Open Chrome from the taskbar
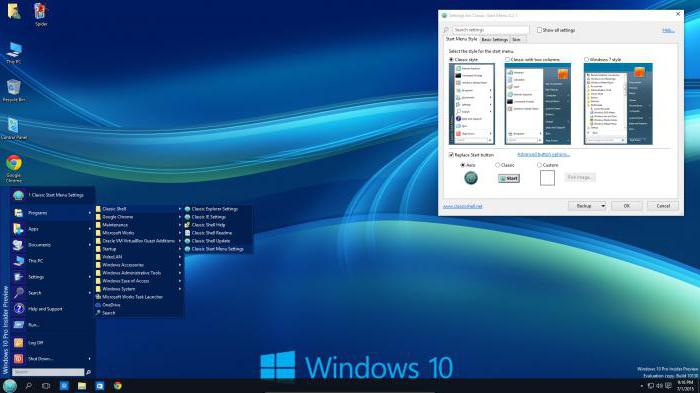Viewport: 700px width, 393px height. point(117,386)
